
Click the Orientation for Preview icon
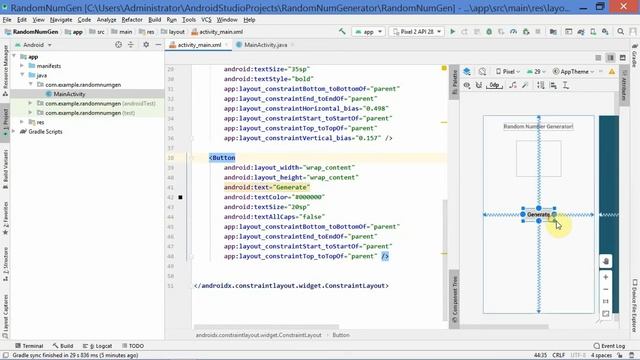pos(482,71)
